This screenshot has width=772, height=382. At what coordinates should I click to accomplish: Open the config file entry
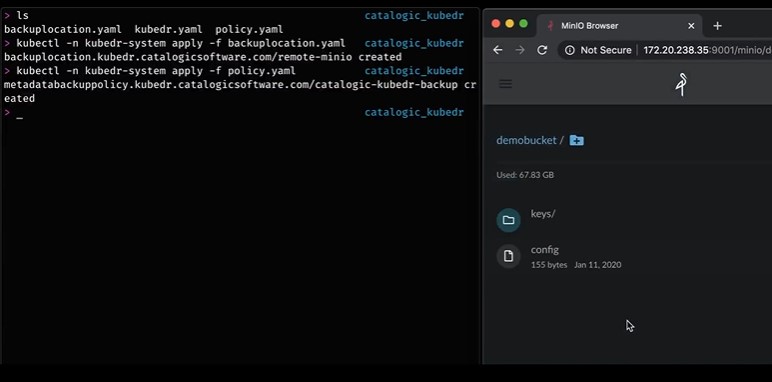[545, 250]
